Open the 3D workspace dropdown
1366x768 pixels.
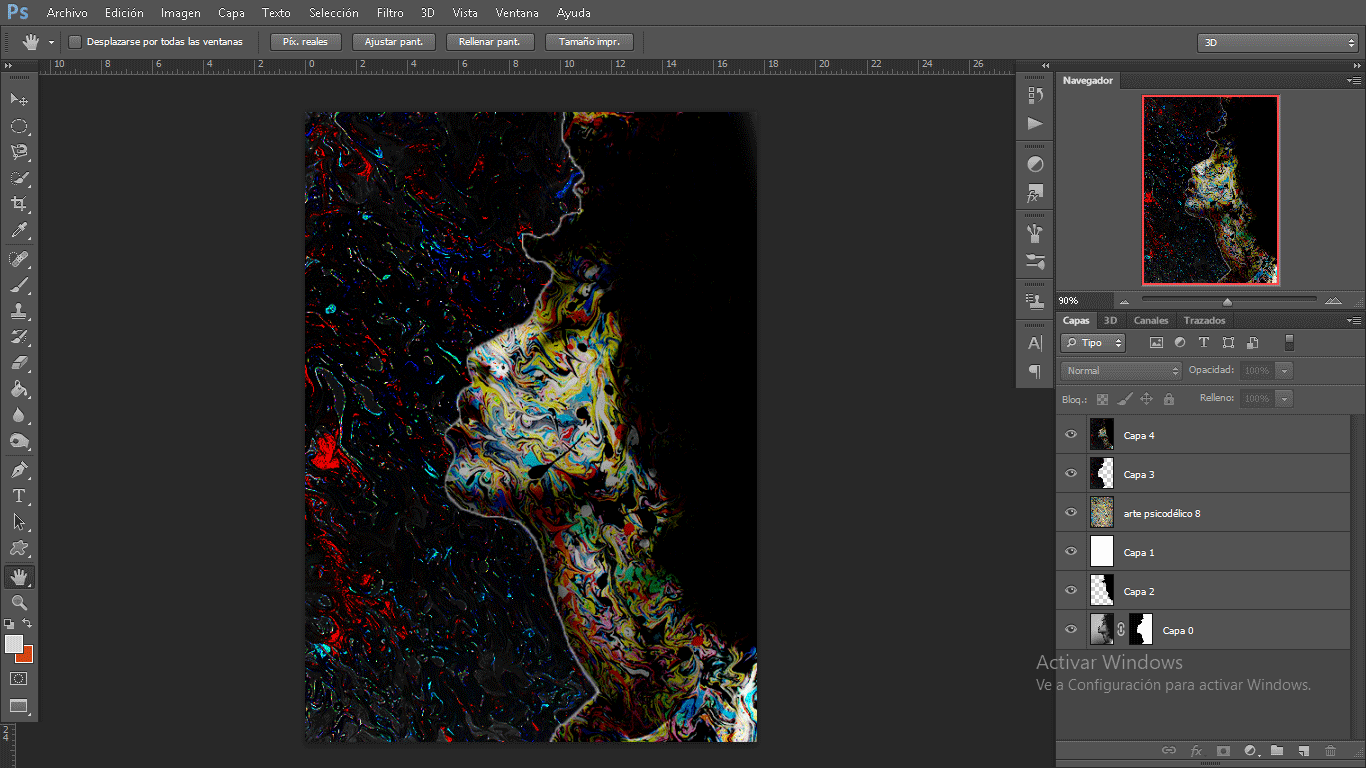[1277, 43]
